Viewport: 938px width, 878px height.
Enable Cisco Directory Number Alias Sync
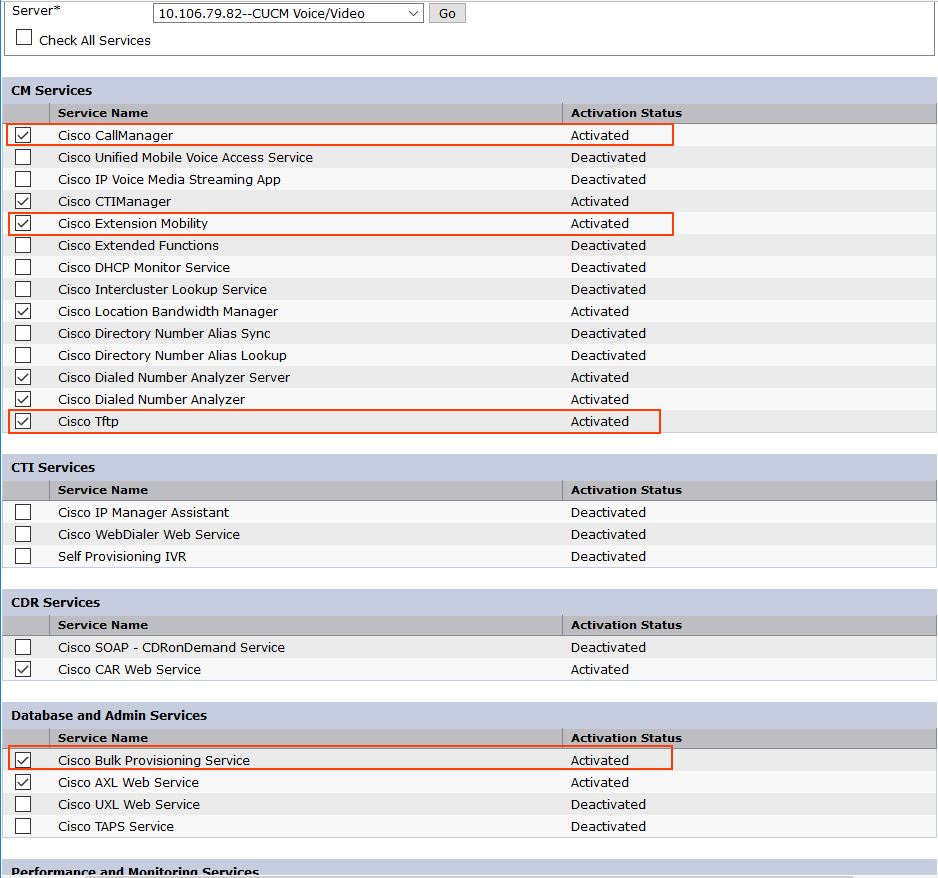pos(23,333)
